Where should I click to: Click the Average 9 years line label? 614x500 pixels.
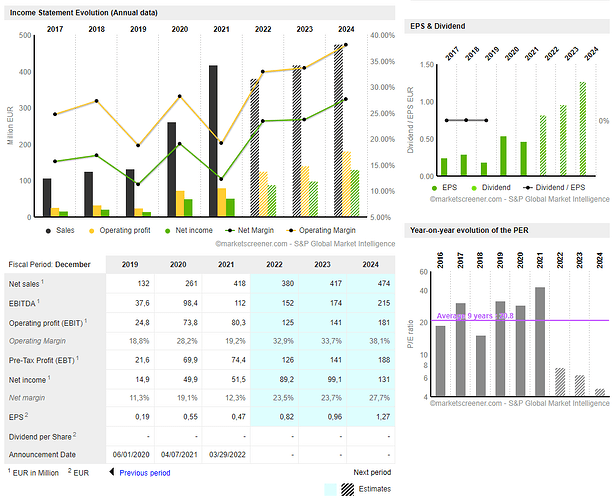475,316
